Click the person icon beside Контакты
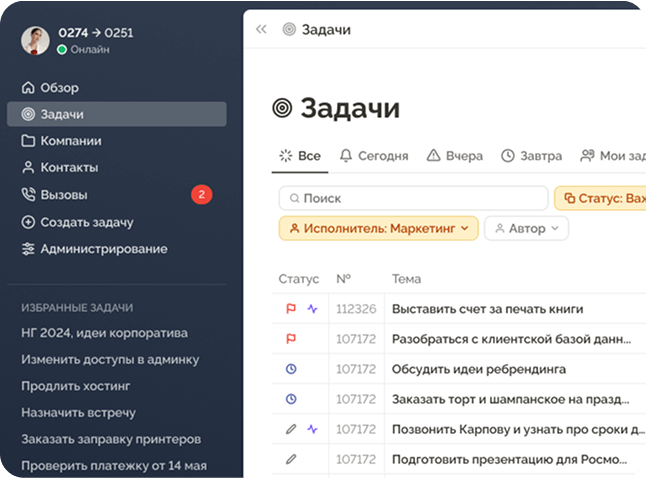The image size is (646, 478). (28, 168)
